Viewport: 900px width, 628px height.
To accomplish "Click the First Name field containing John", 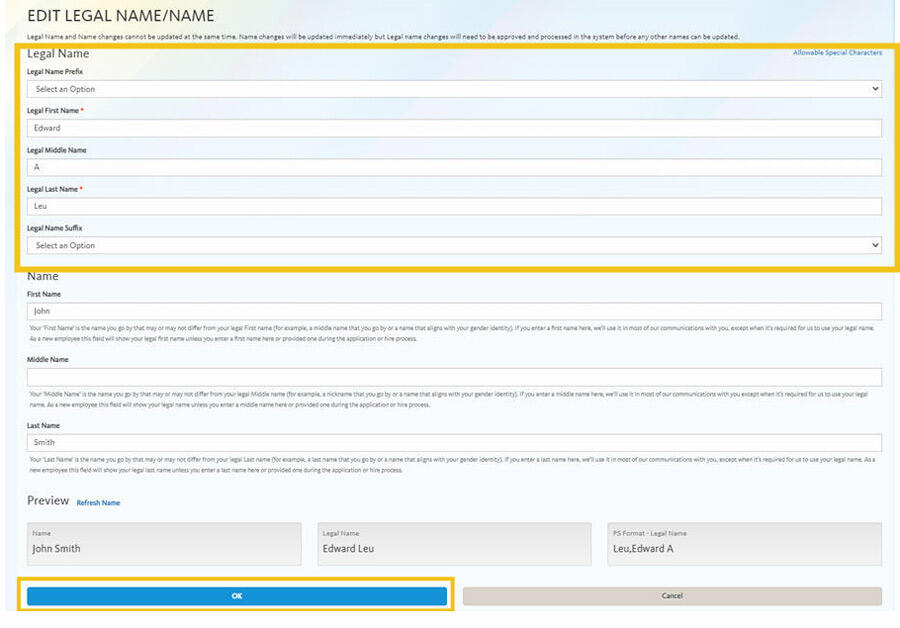I will tap(450, 311).
